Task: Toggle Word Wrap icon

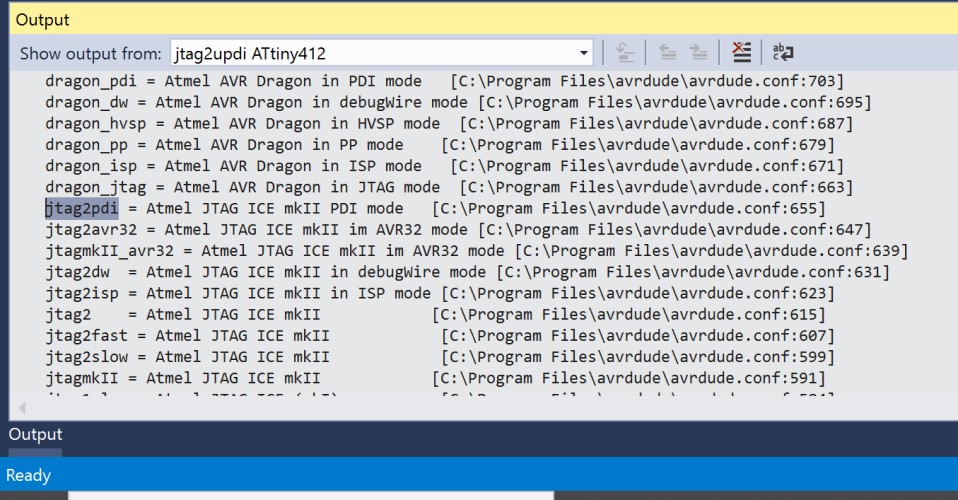Action: click(x=783, y=53)
